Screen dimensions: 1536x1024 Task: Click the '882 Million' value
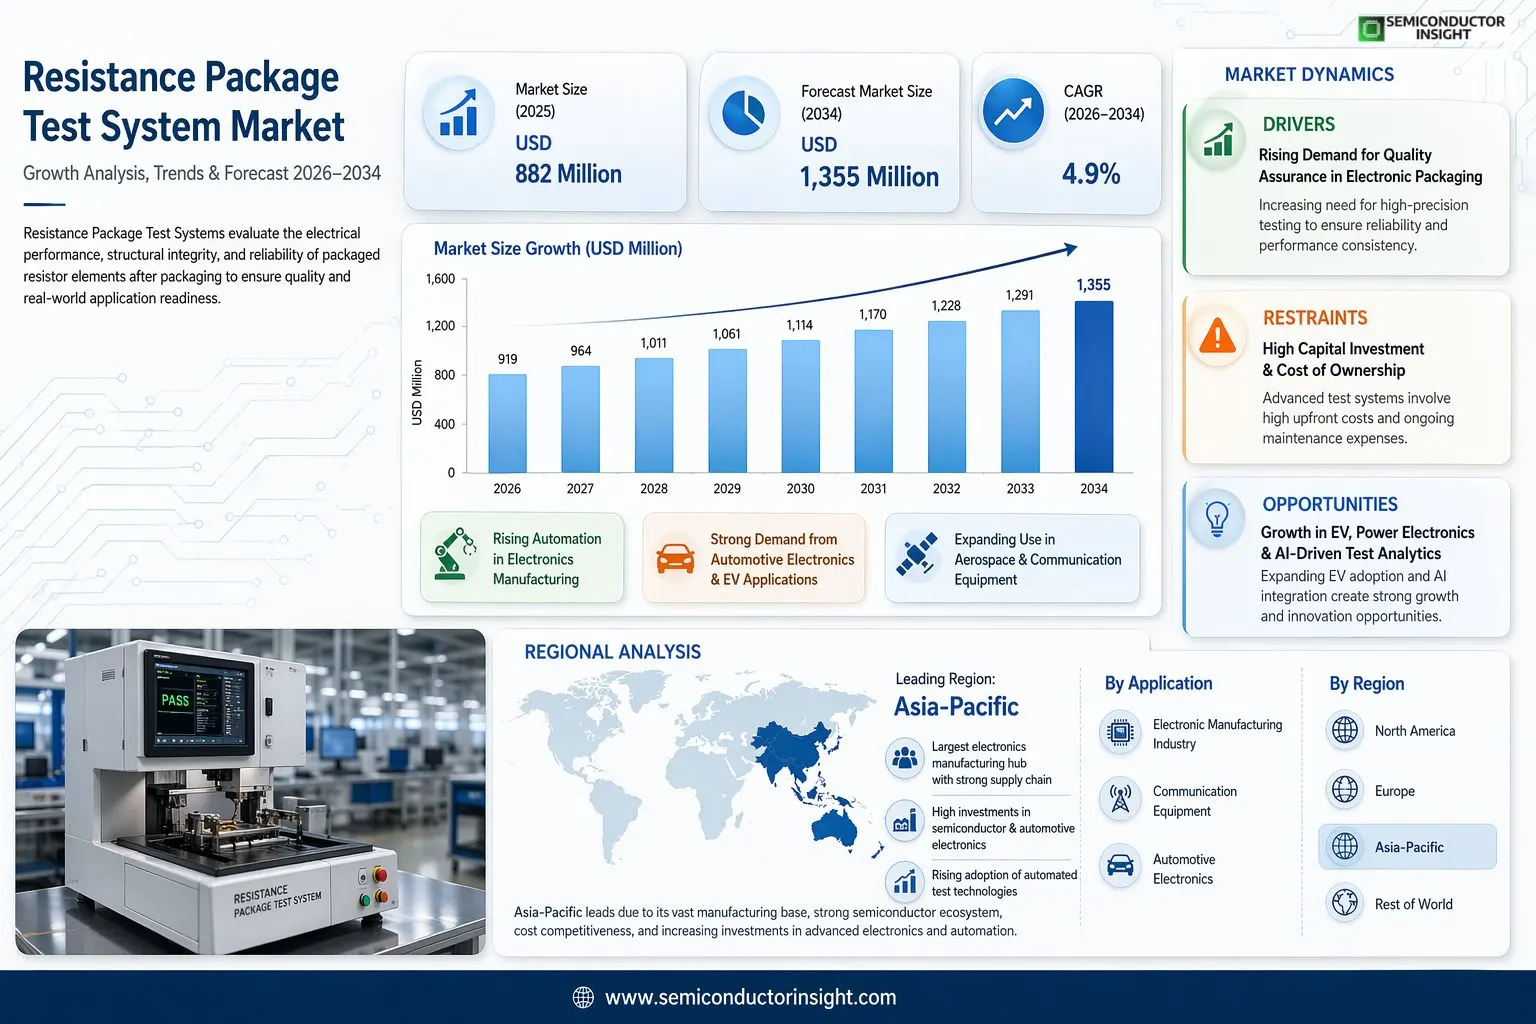pos(568,174)
